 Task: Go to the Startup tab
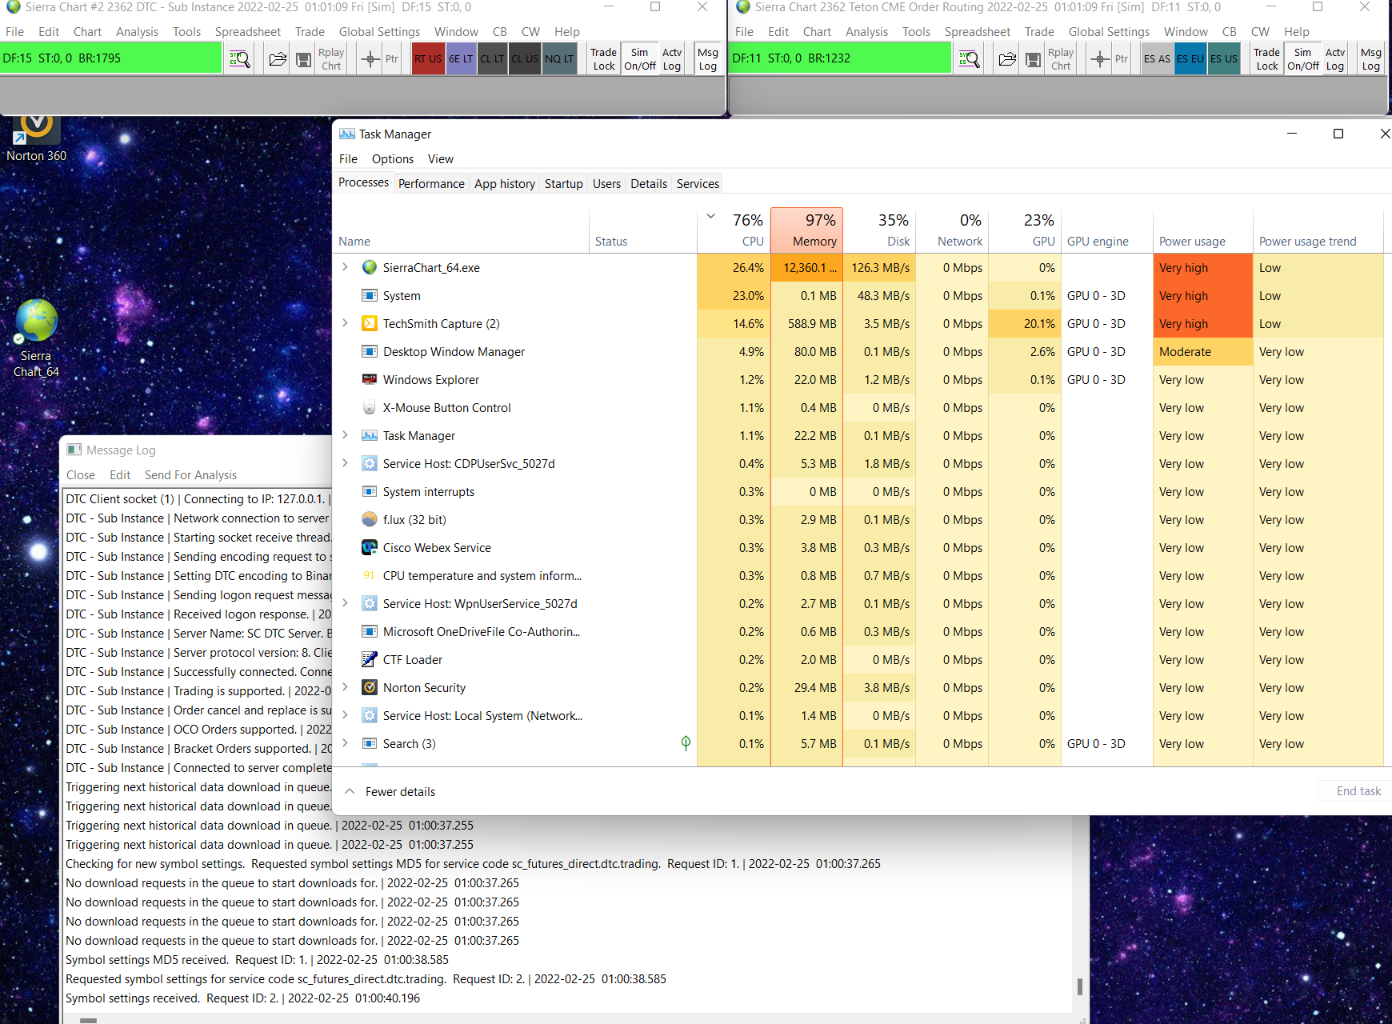click(564, 184)
